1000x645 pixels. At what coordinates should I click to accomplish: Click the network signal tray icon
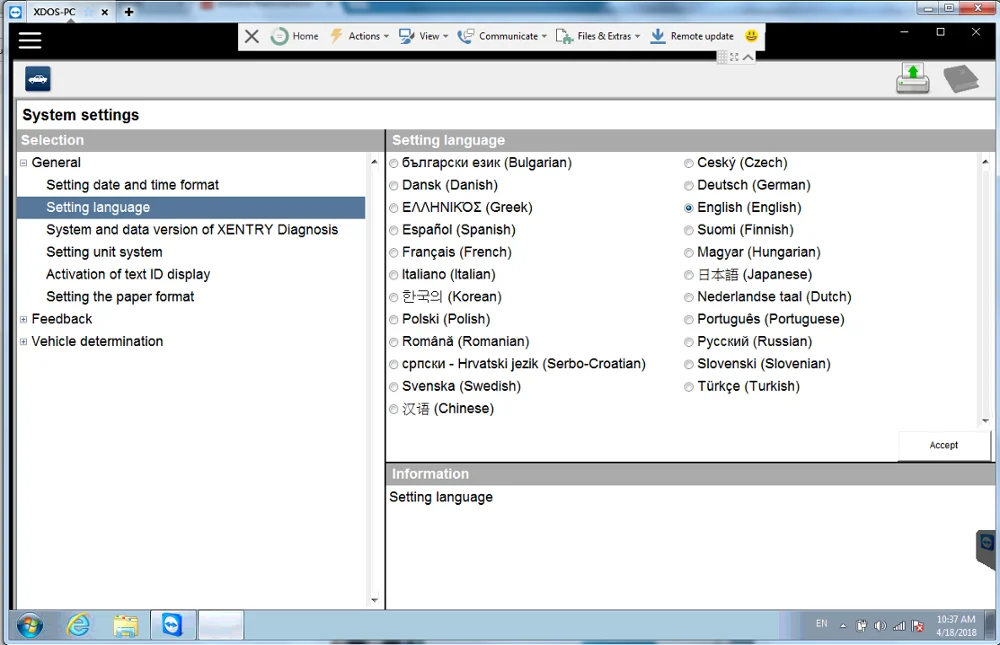pyautogui.click(x=899, y=626)
